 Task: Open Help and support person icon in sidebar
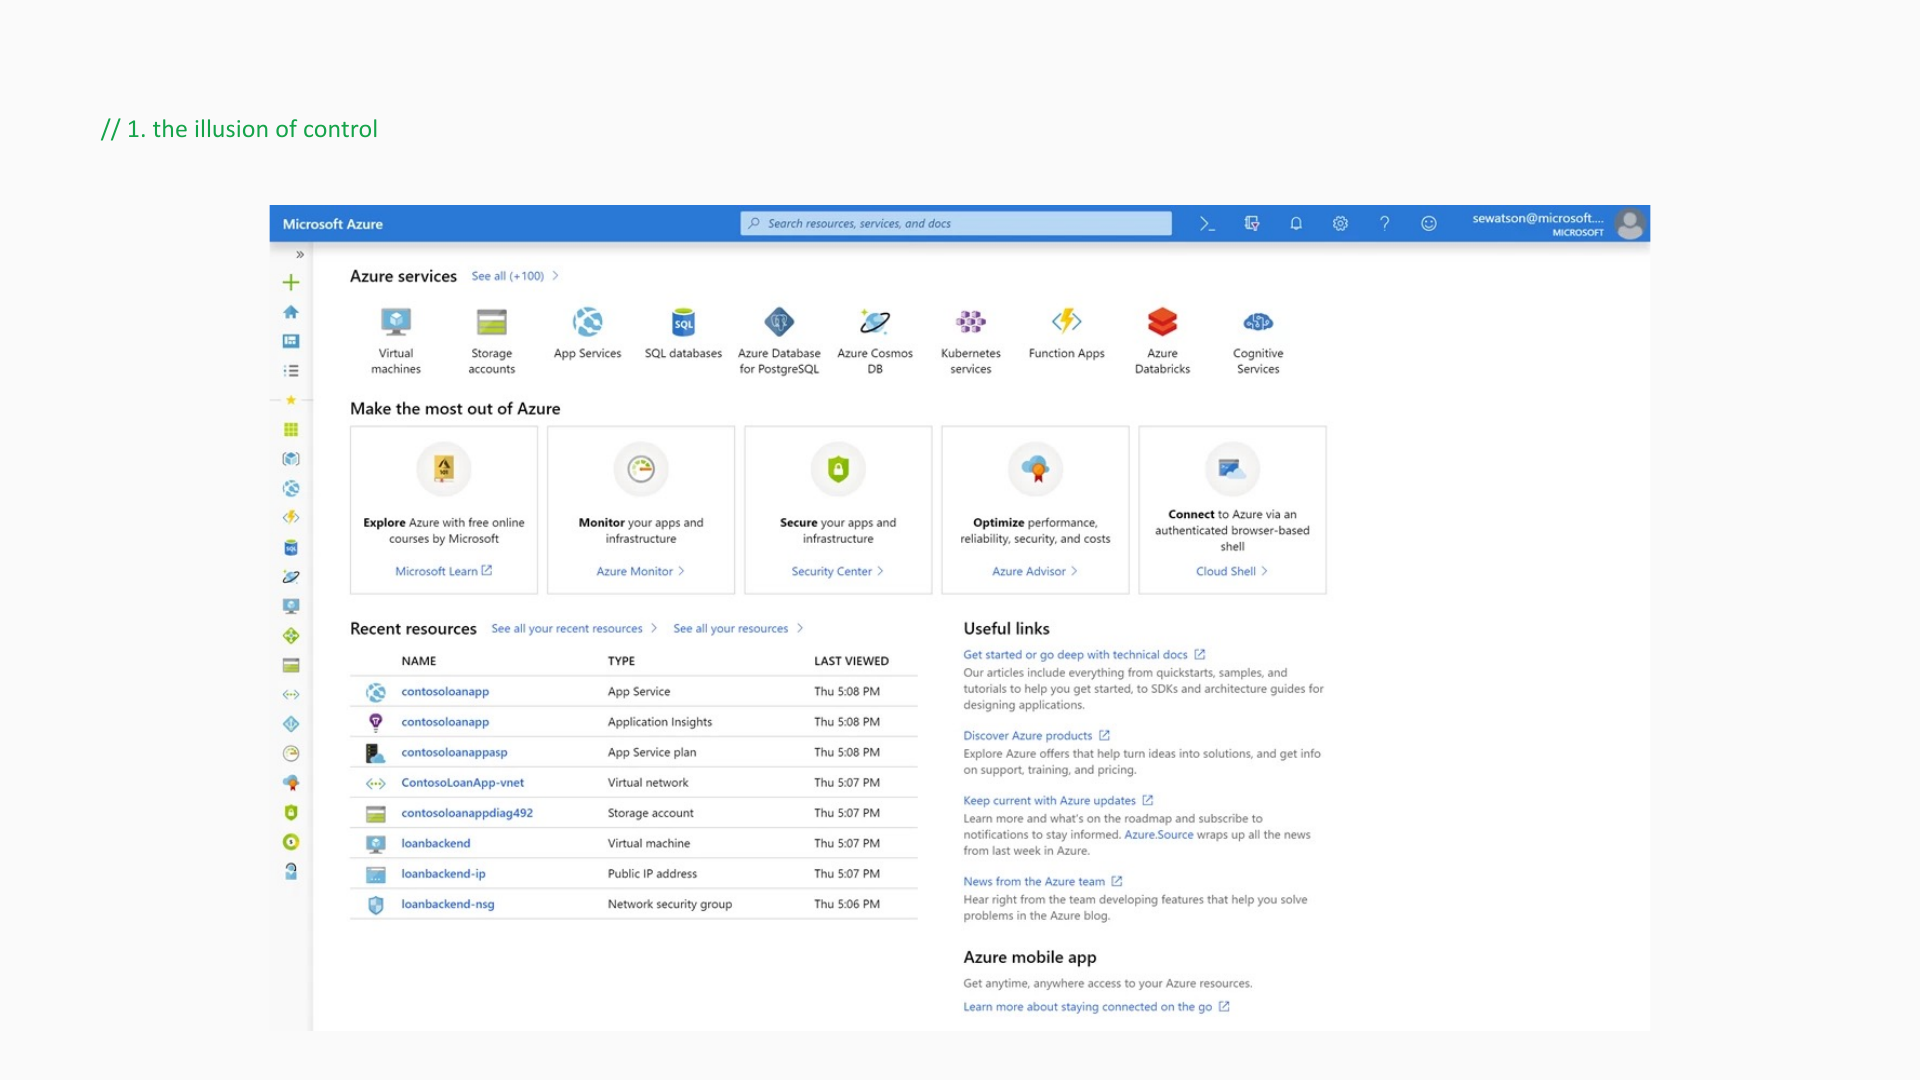point(291,871)
